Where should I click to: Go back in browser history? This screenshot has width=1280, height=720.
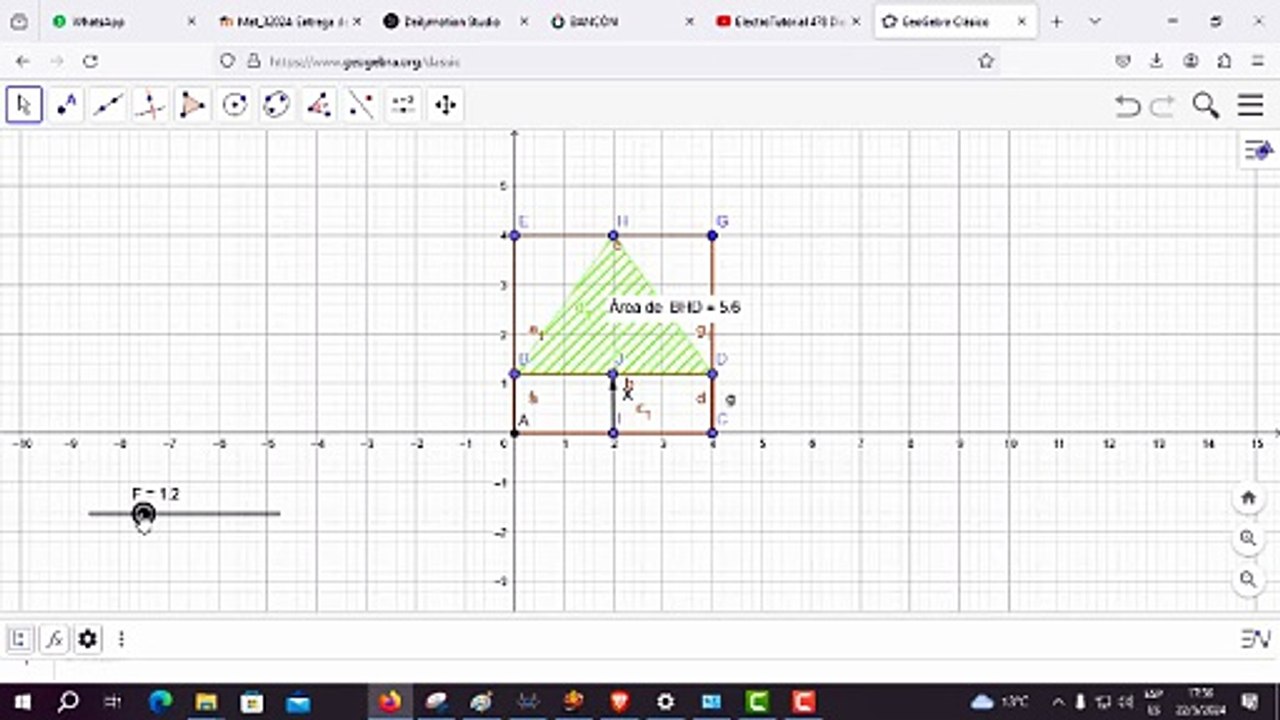point(23,61)
